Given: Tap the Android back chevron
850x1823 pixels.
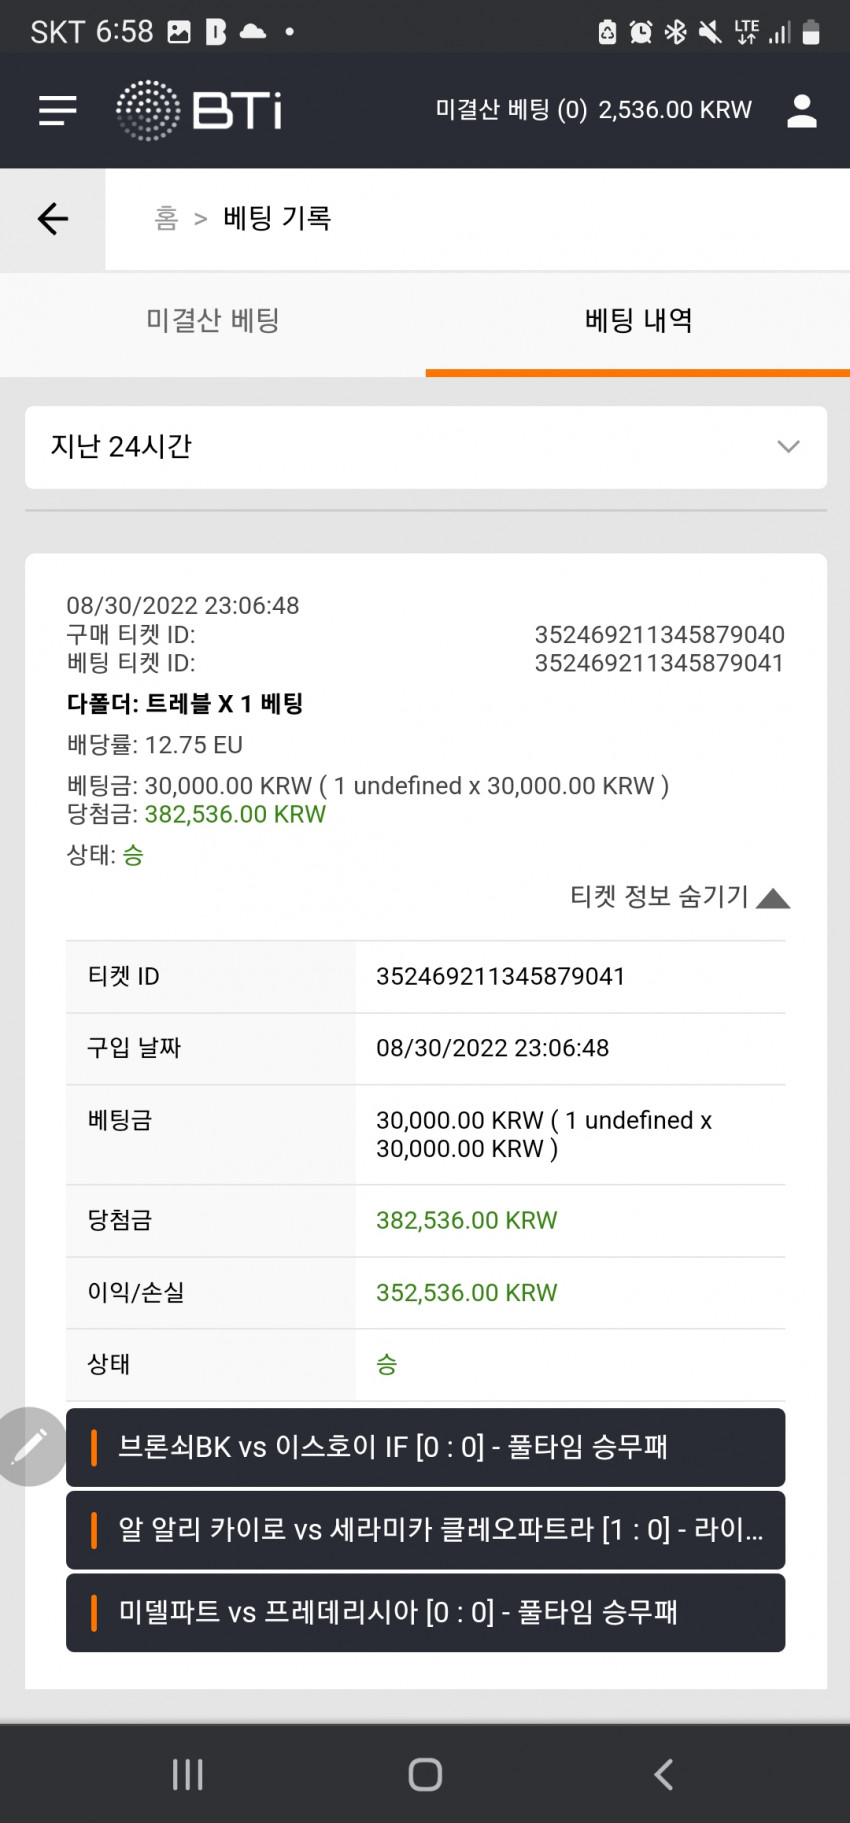Looking at the screenshot, I should coord(663,1774).
